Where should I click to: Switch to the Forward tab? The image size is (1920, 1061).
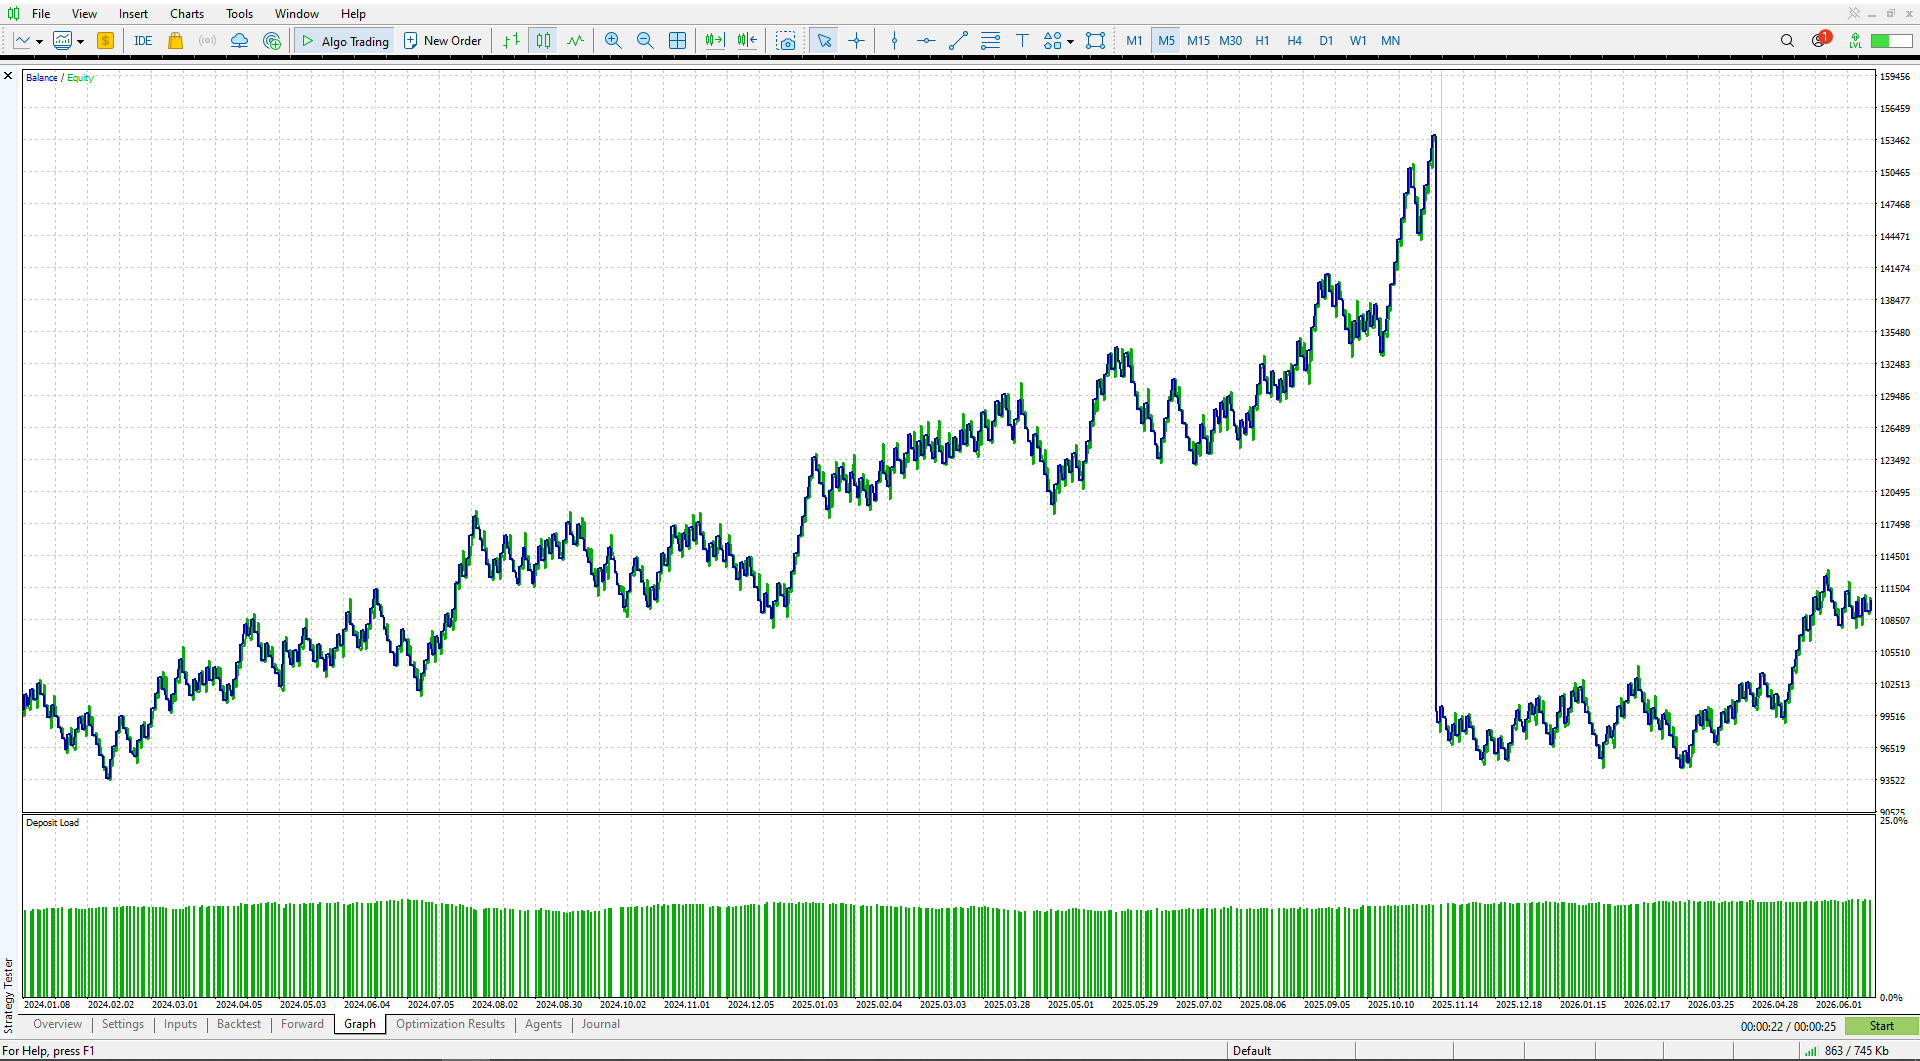pyautogui.click(x=302, y=1024)
